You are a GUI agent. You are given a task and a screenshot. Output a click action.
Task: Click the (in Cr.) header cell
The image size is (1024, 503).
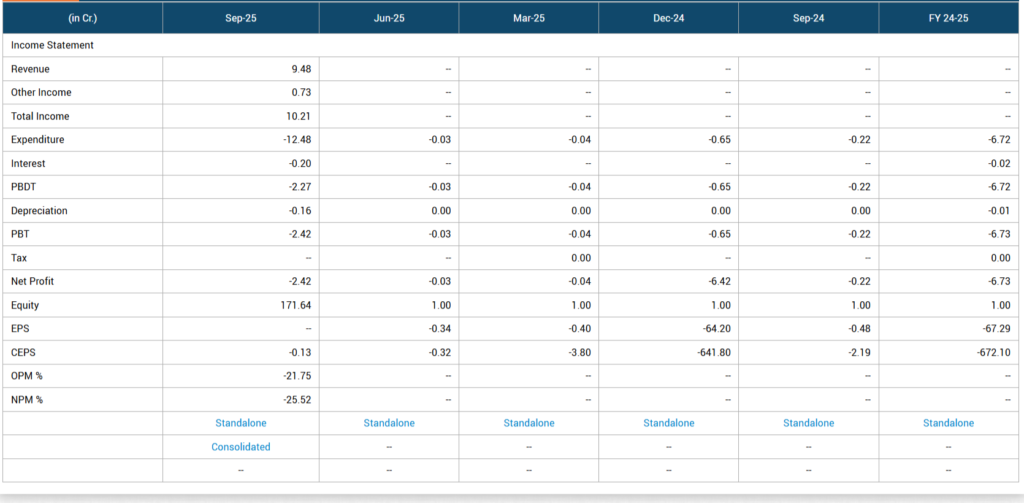(x=82, y=18)
